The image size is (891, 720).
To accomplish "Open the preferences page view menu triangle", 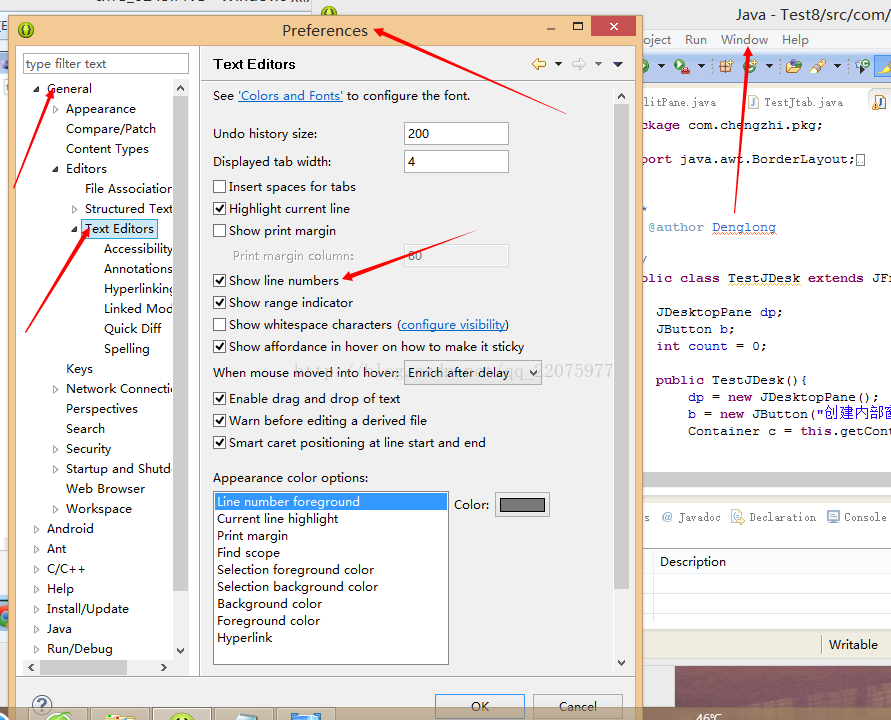I will pyautogui.click(x=618, y=64).
